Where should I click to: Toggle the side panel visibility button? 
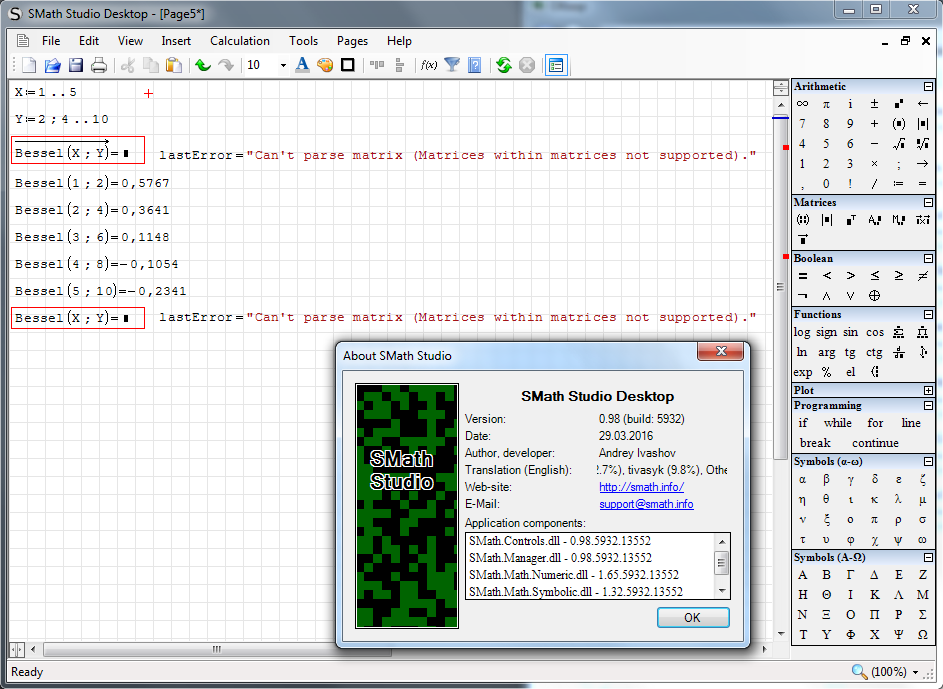556,65
